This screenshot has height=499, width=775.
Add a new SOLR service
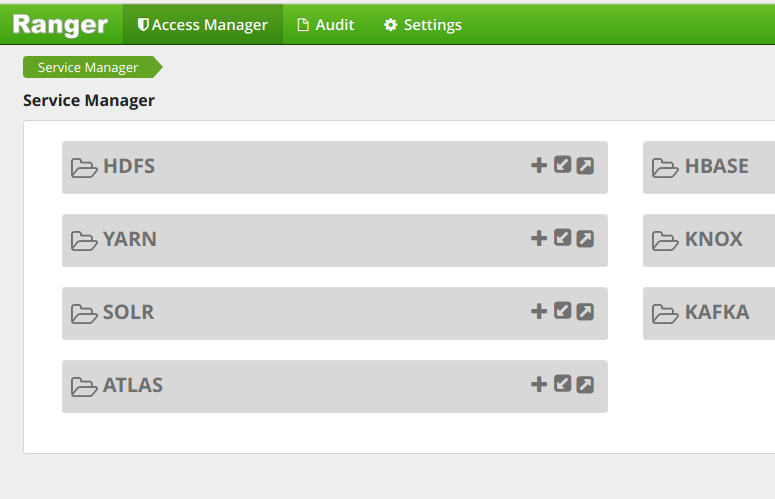[x=539, y=311]
